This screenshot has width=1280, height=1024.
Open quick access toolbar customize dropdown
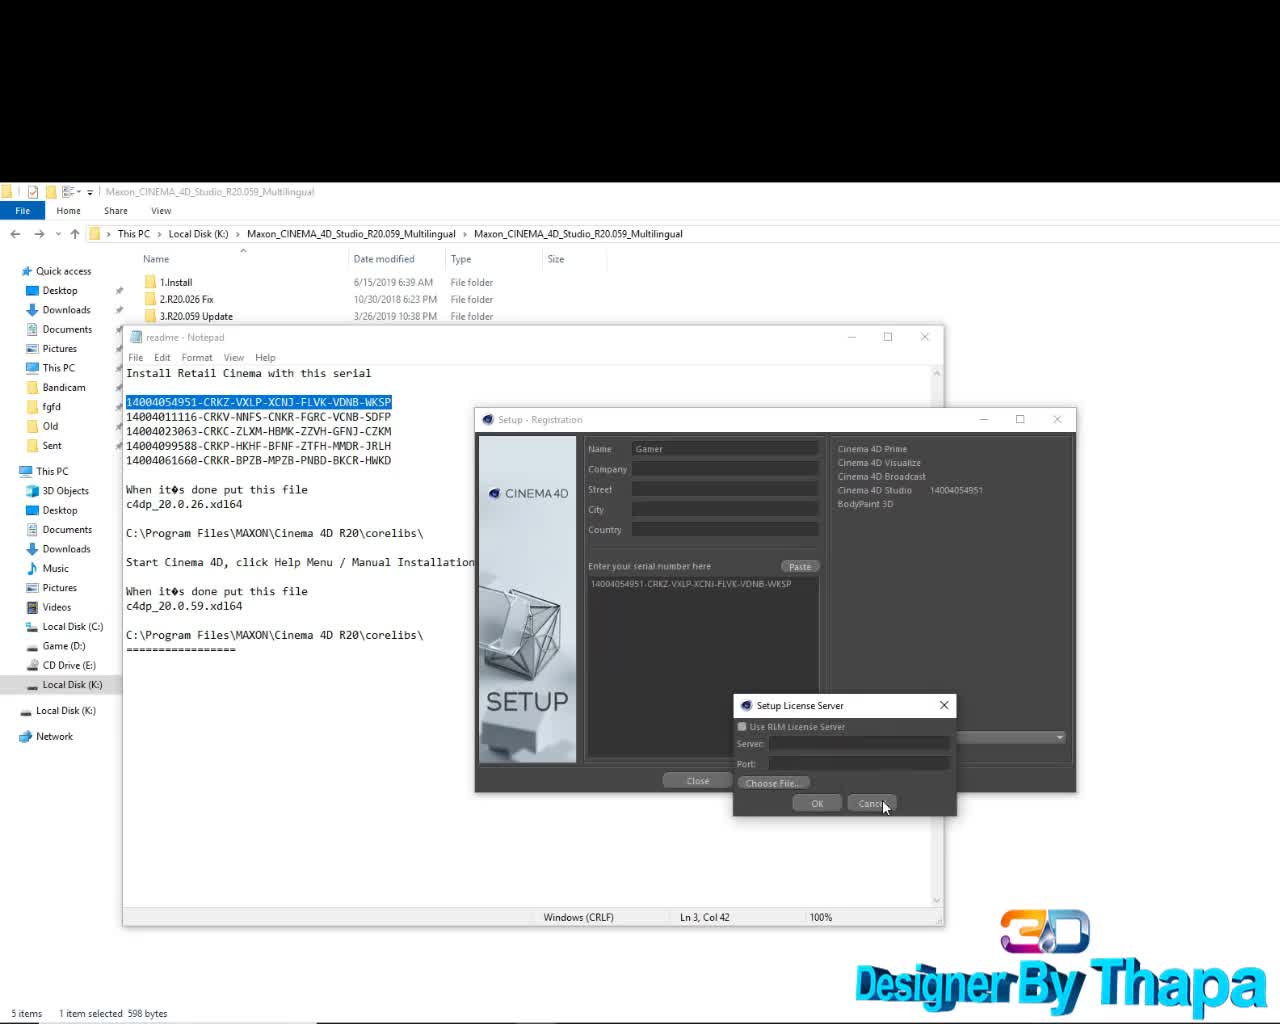(90, 192)
